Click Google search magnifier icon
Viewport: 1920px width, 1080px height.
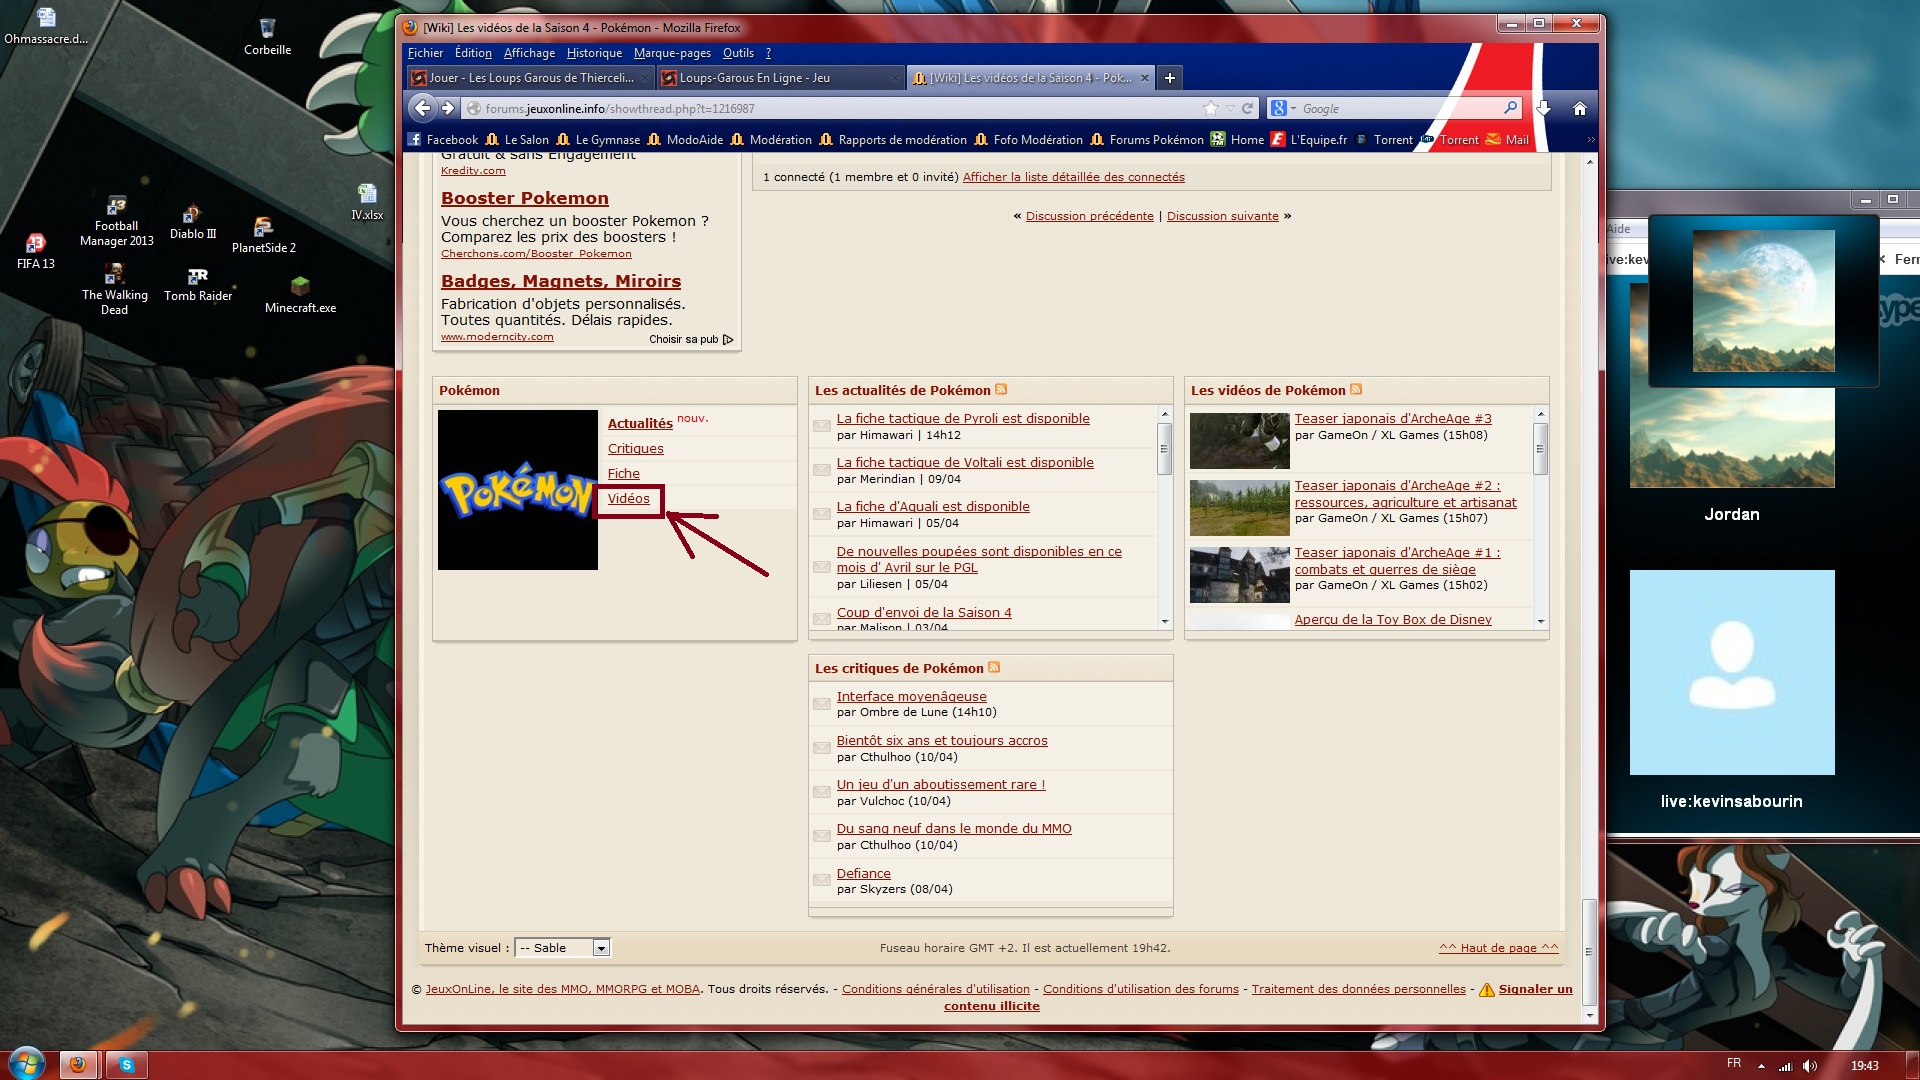point(1510,108)
